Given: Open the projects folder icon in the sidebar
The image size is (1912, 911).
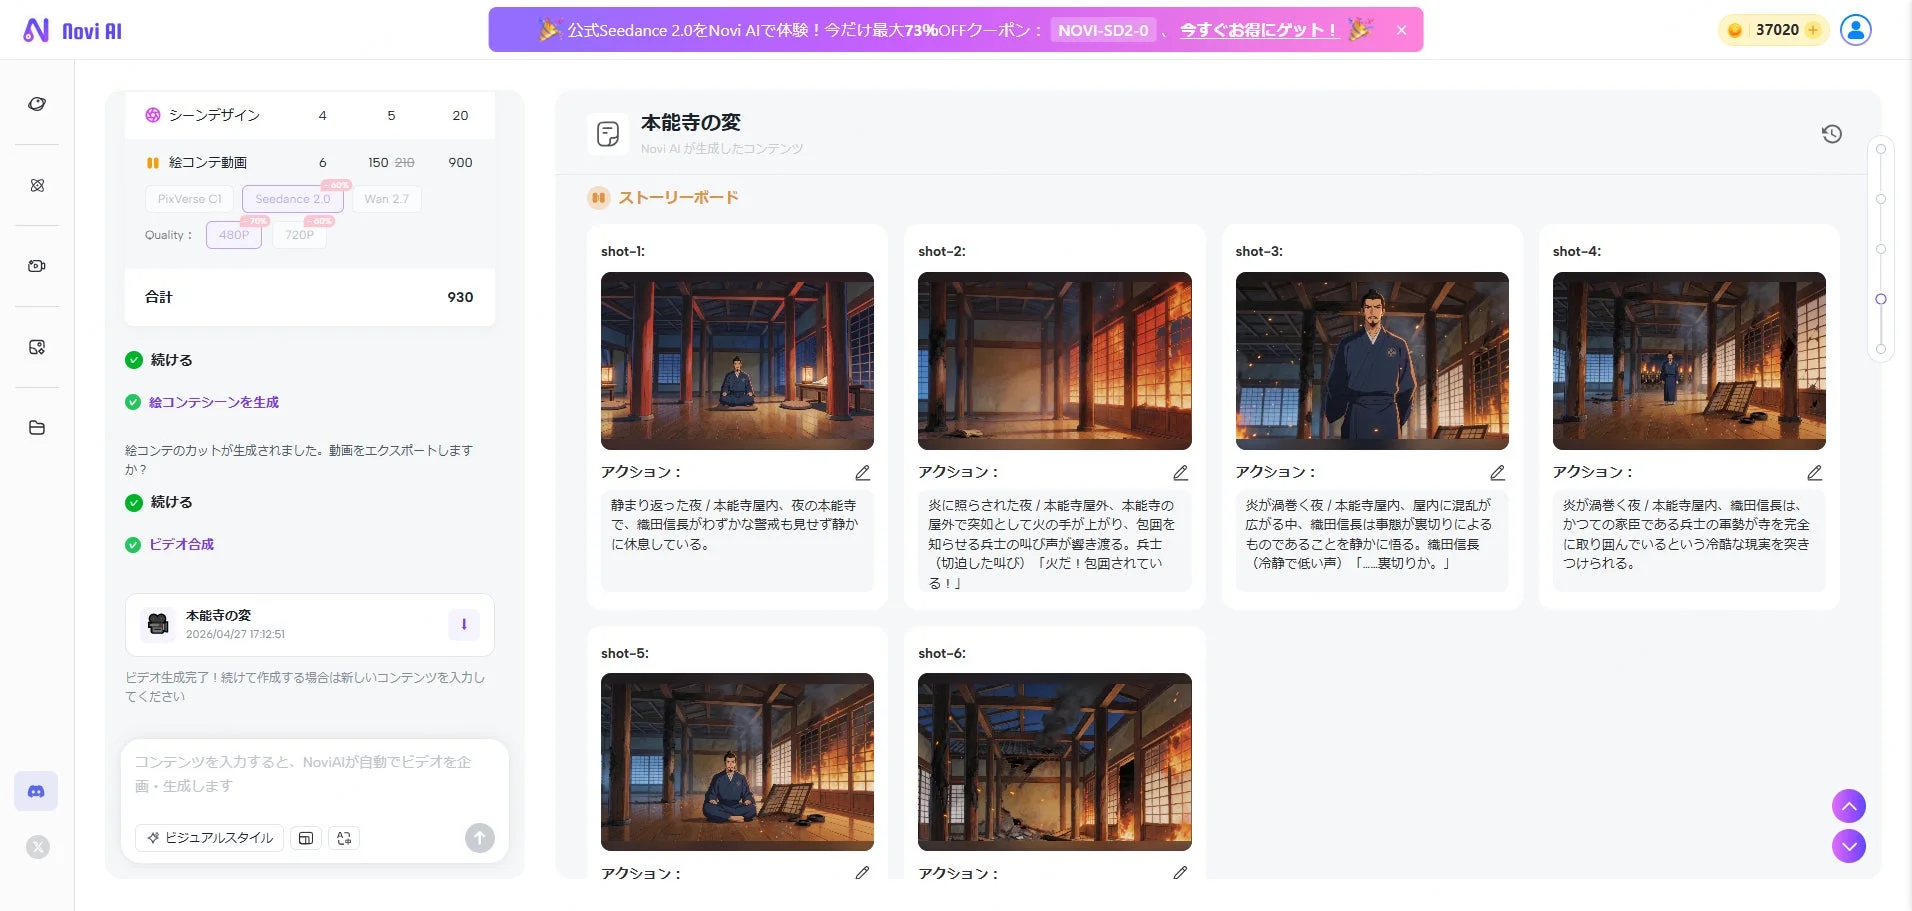Looking at the screenshot, I should pyautogui.click(x=37, y=427).
